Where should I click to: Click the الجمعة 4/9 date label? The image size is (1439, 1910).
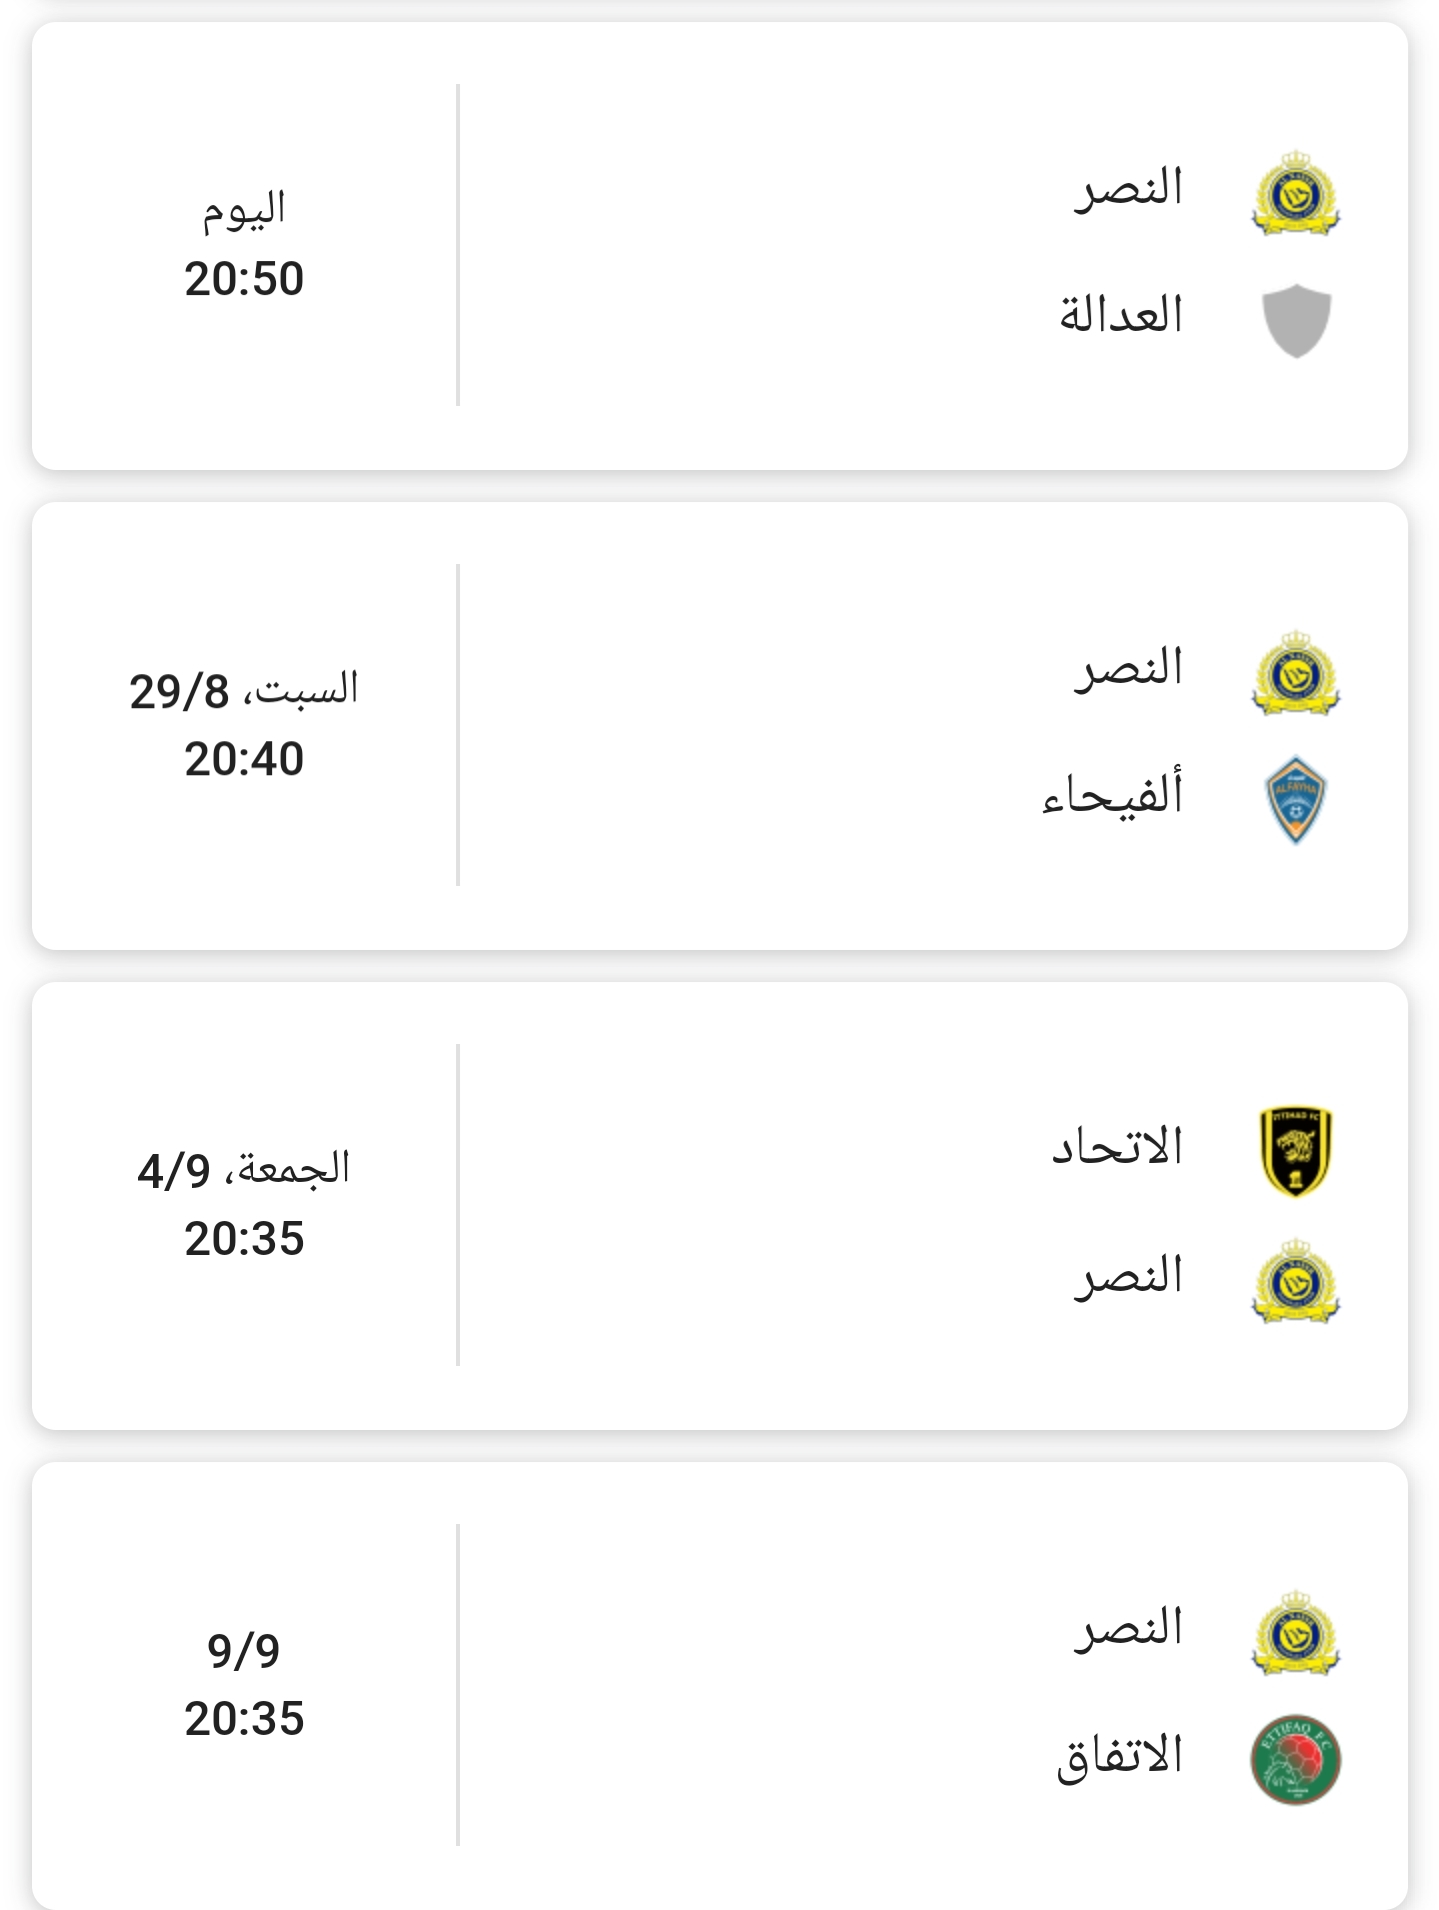click(x=244, y=1170)
